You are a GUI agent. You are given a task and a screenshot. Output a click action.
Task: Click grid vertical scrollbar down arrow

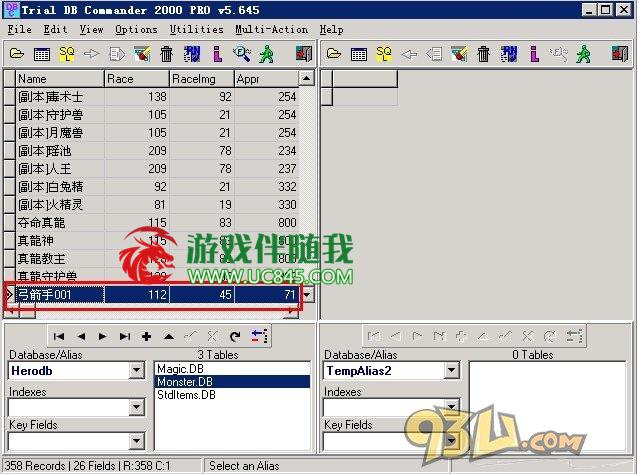pos(308,294)
